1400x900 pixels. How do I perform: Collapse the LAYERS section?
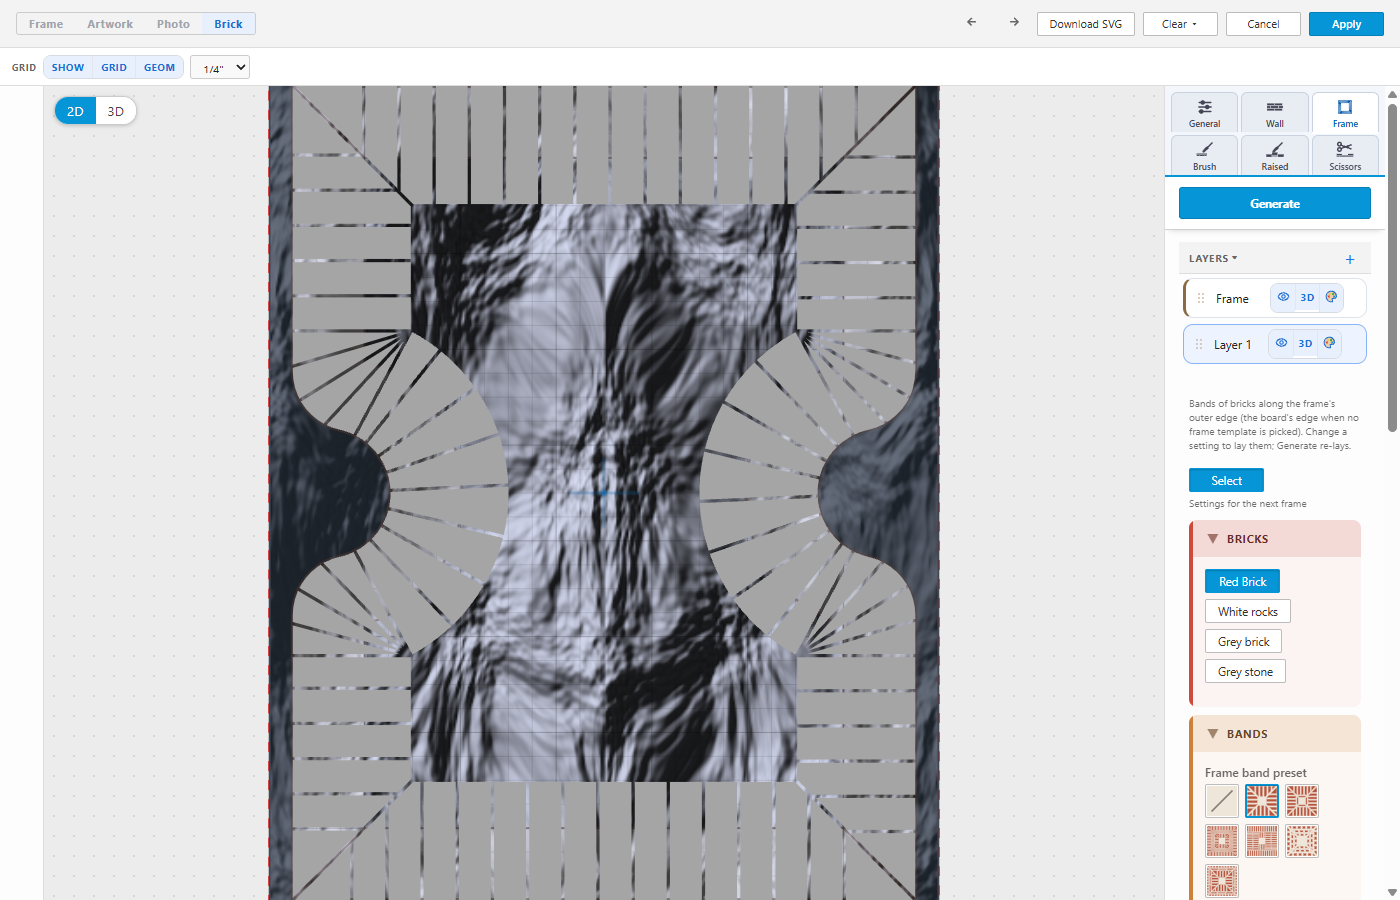pyautogui.click(x=1213, y=258)
